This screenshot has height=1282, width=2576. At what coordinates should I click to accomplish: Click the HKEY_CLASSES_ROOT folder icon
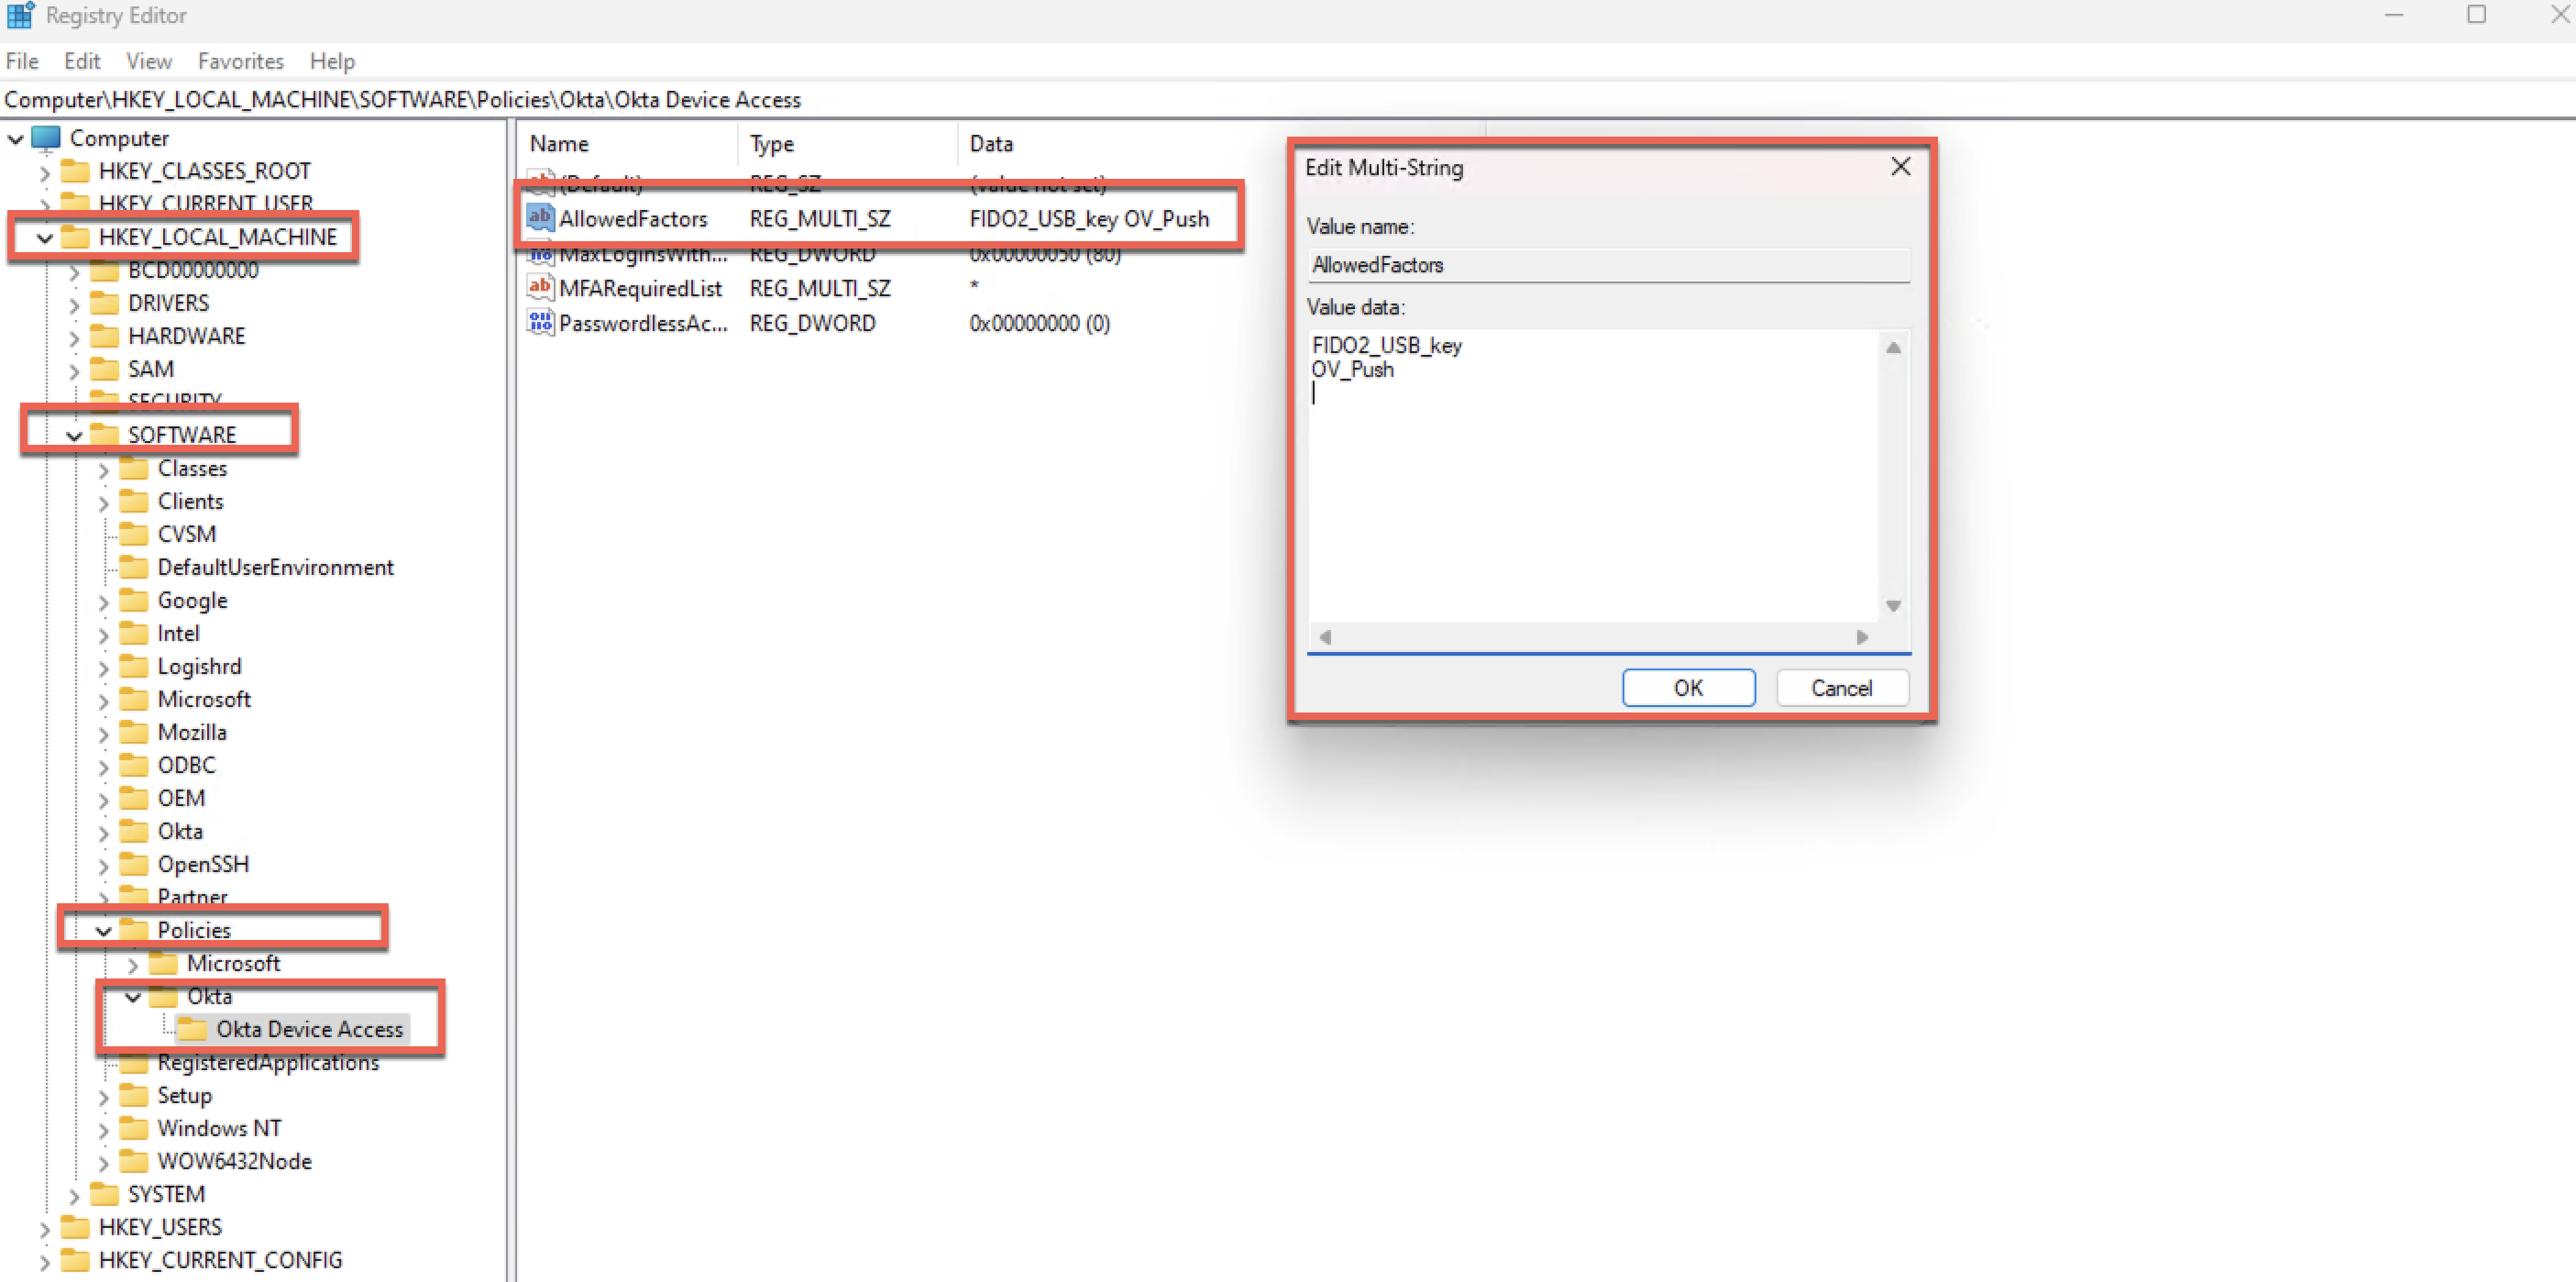[75, 171]
